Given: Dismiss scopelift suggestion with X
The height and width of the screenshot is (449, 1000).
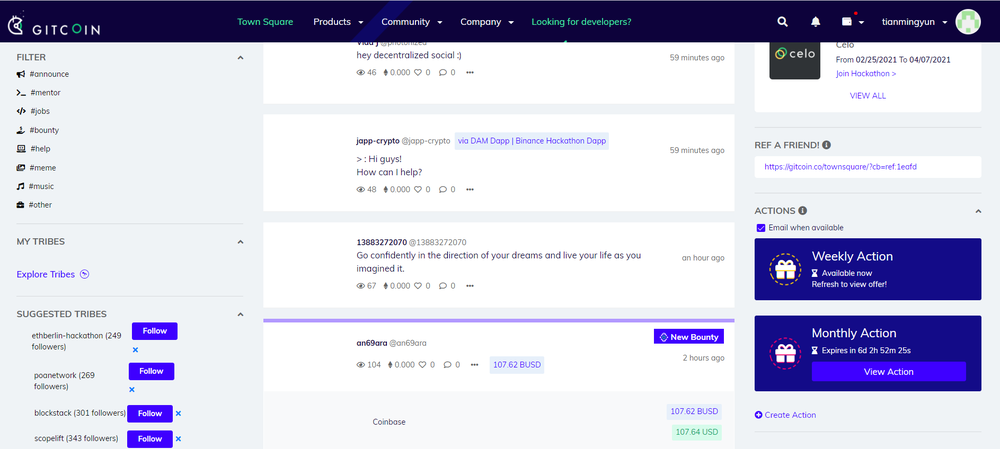Looking at the screenshot, I should (179, 439).
